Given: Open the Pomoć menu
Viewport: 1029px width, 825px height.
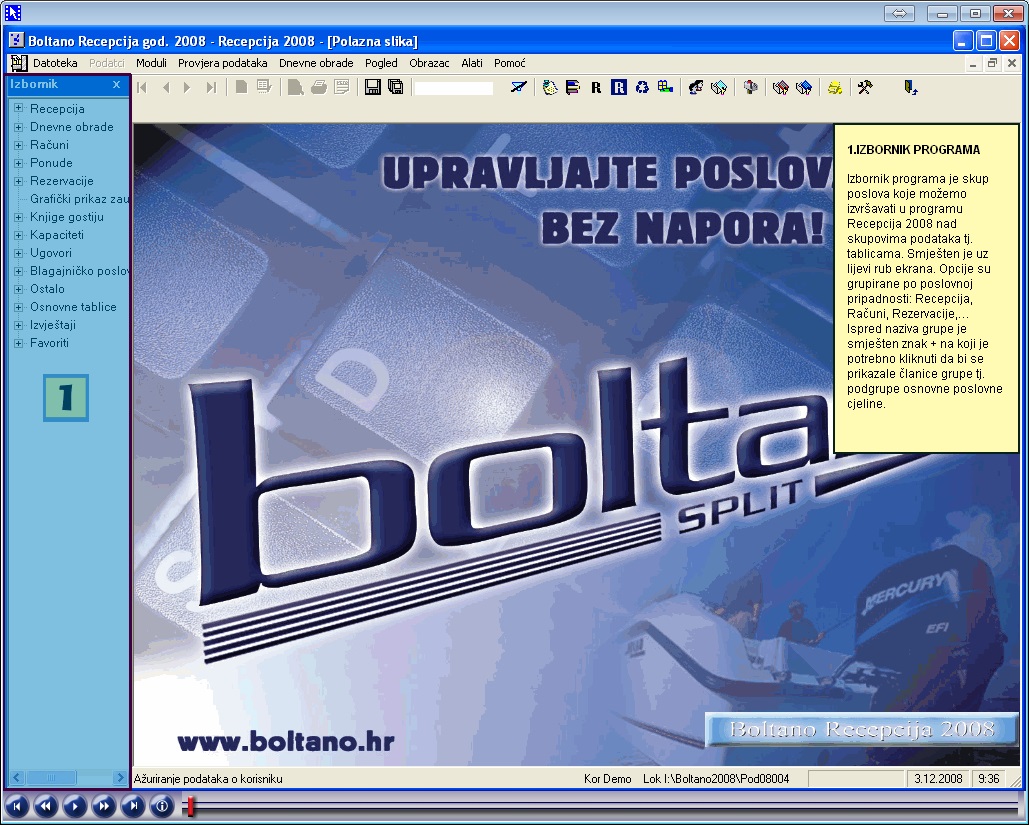Looking at the screenshot, I should click(509, 63).
